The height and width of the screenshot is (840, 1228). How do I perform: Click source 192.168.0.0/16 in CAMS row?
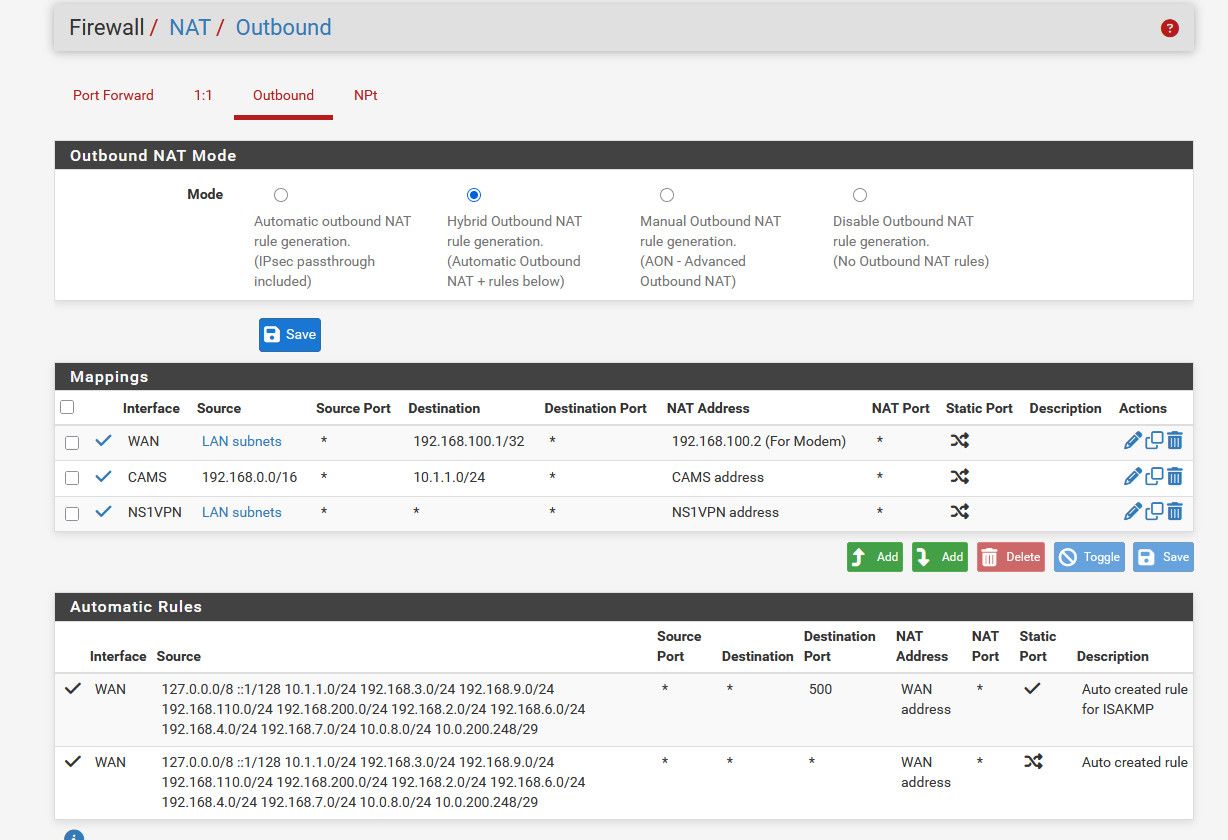(x=249, y=477)
